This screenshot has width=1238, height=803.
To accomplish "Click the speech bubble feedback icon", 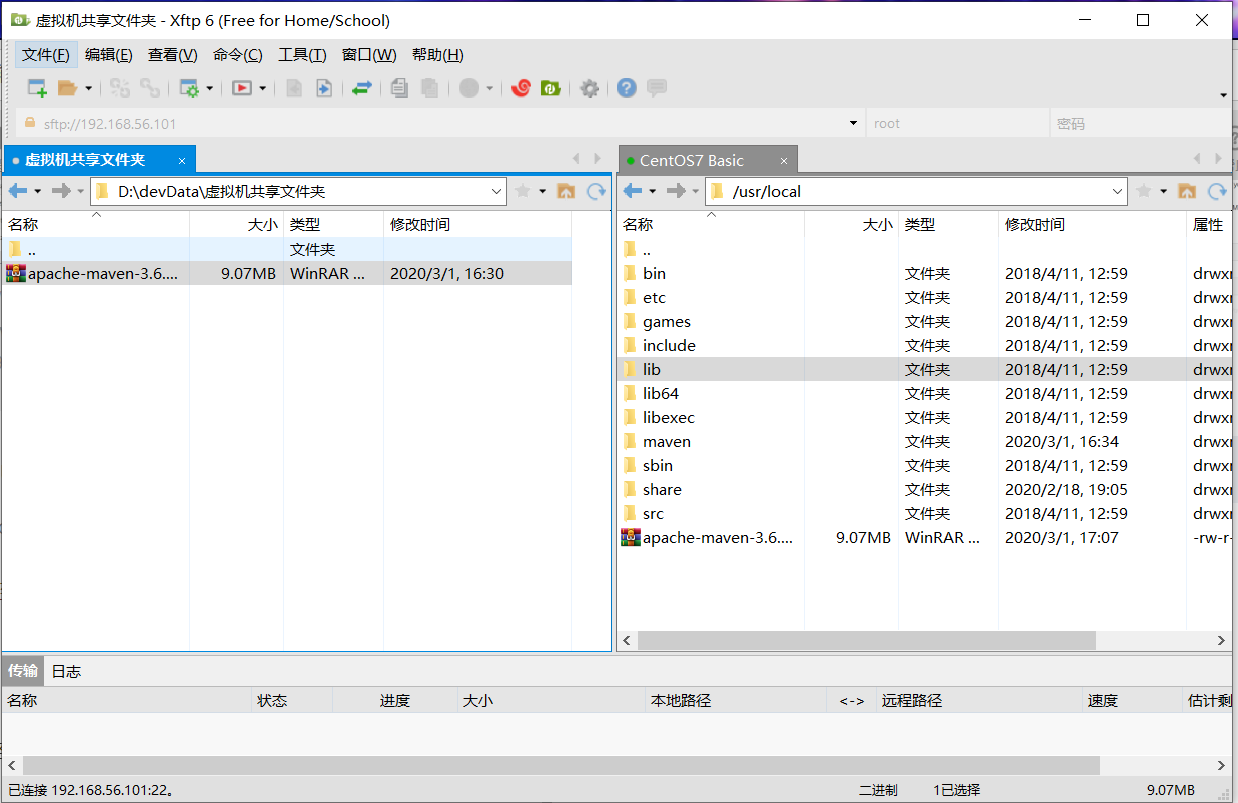I will tap(657, 88).
